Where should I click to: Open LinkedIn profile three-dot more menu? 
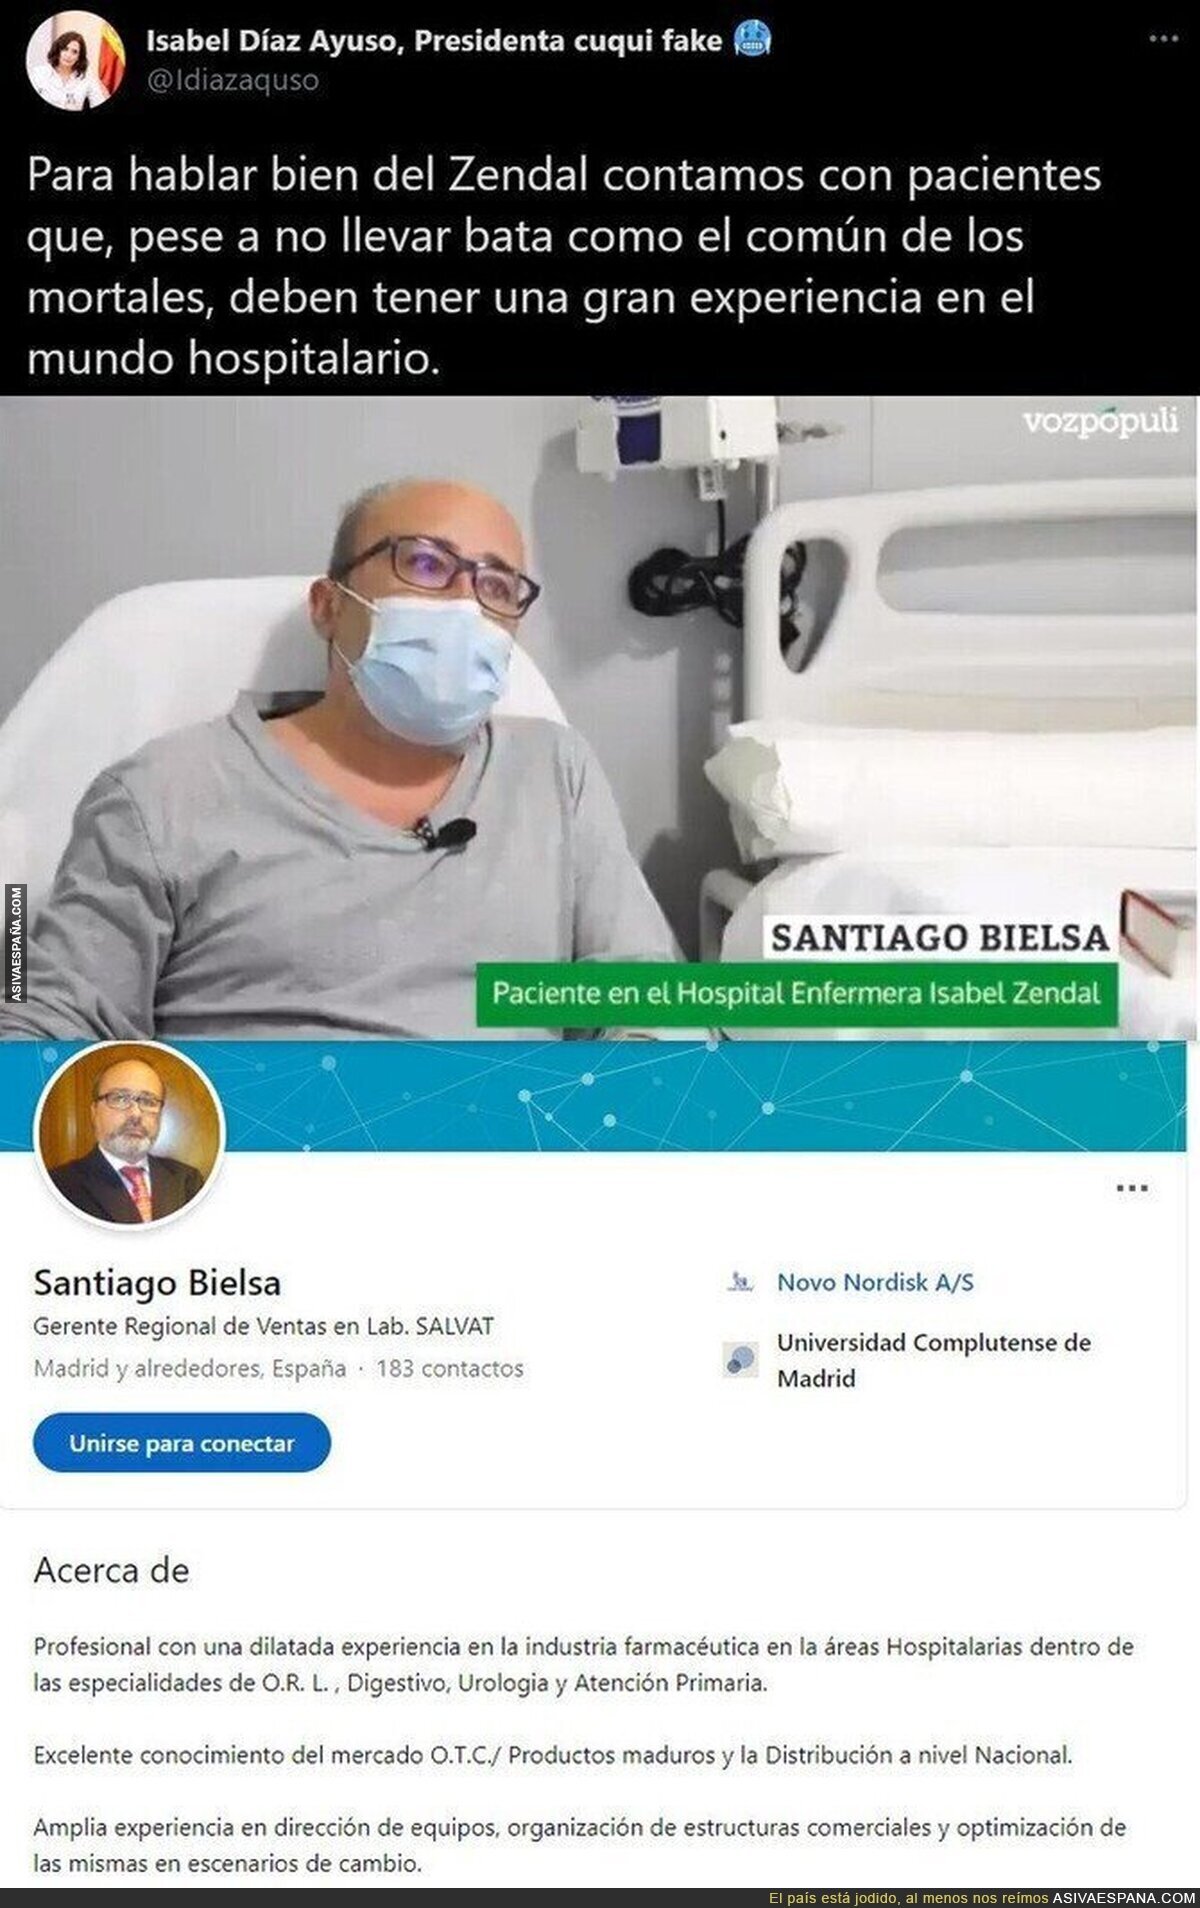[x=1132, y=1189]
